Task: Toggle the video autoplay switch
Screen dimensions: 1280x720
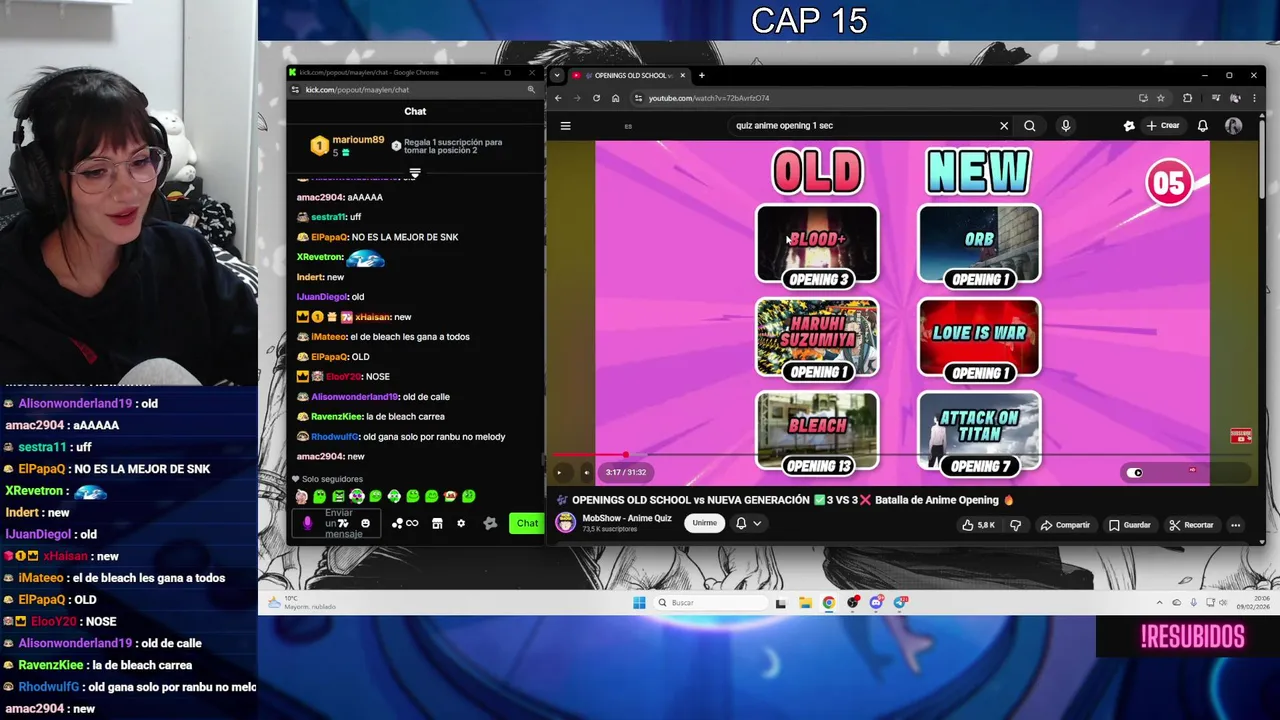Action: tap(1134, 472)
